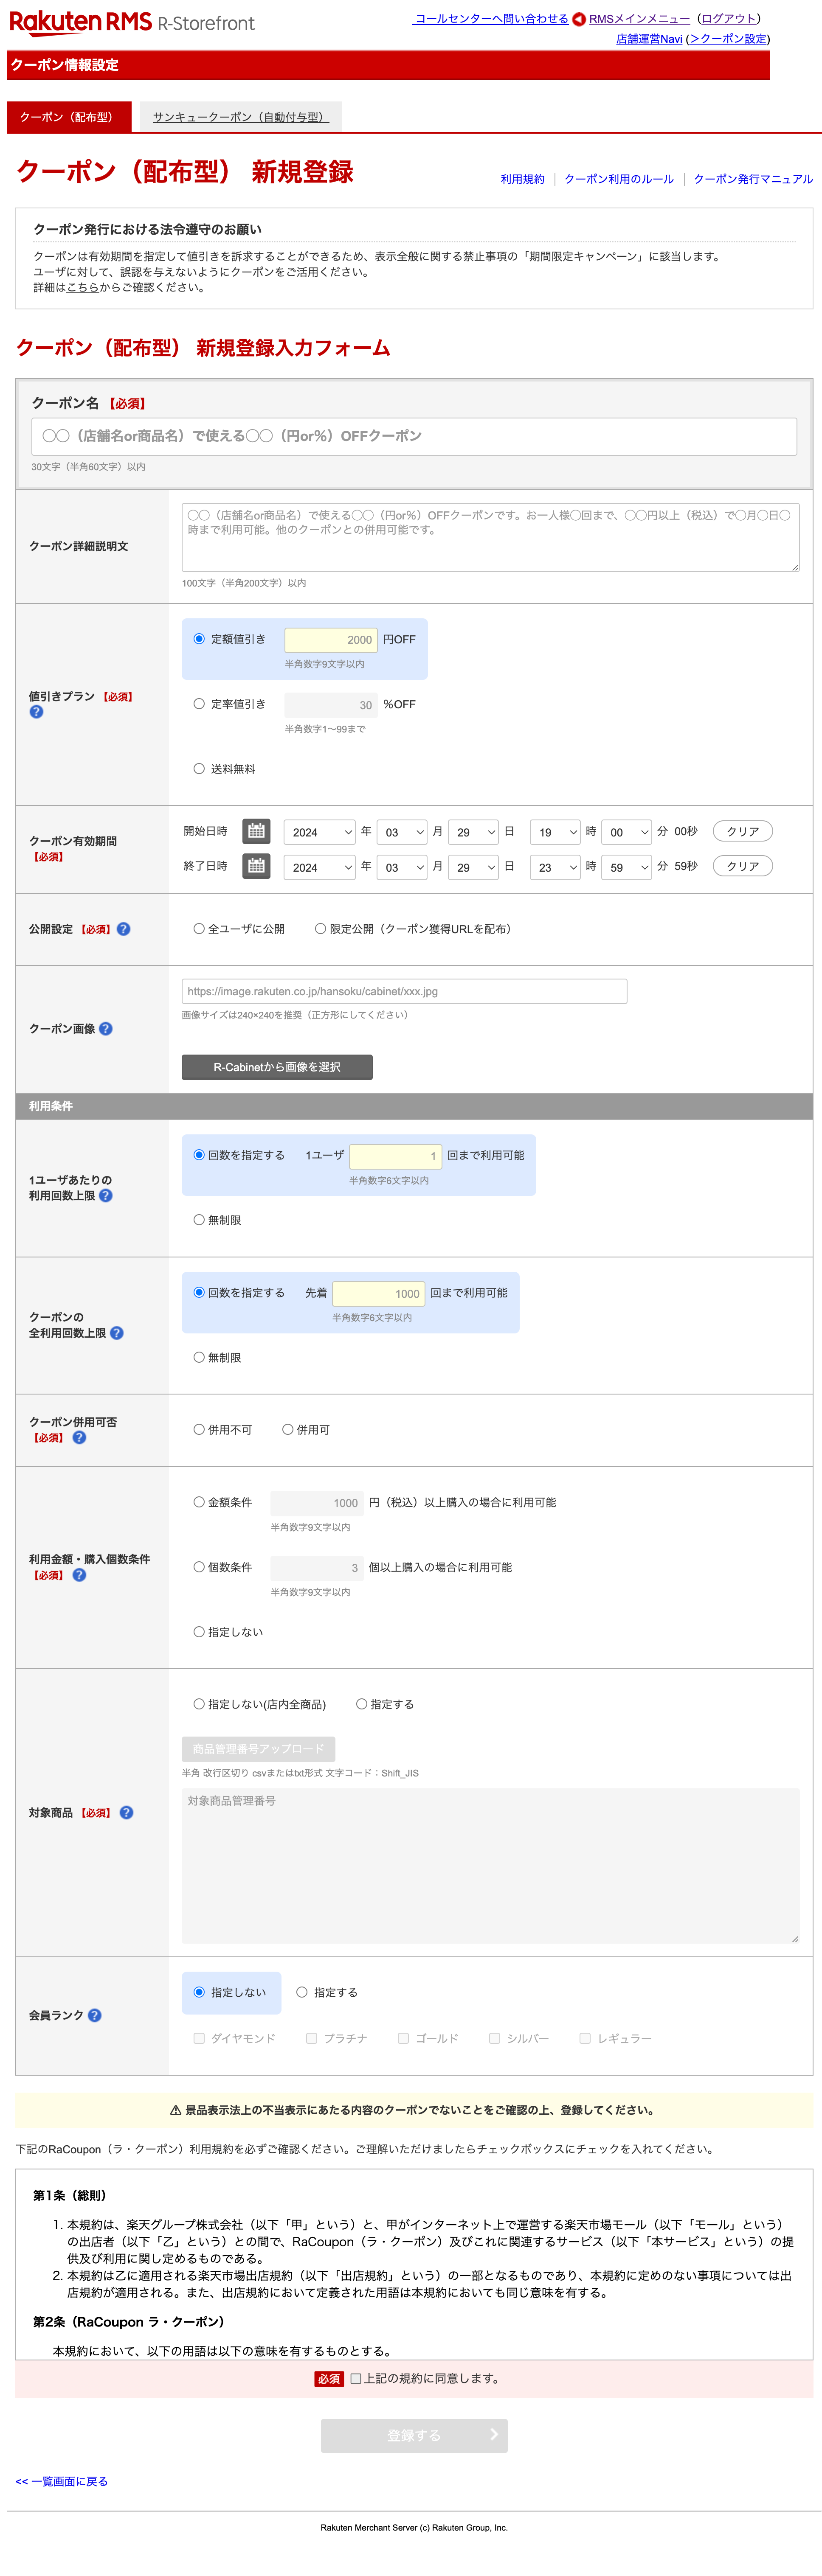This screenshot has width=822, height=2576.
Task: Open 店舗運営Navi link
Action: click(x=649, y=39)
